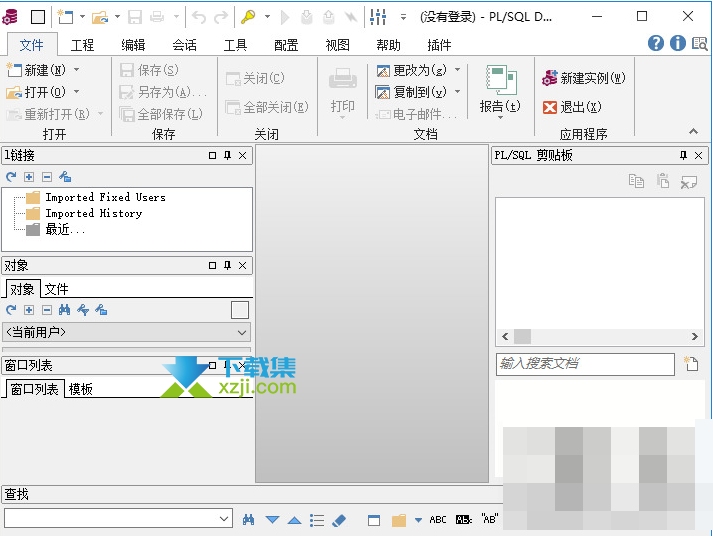The width and height of the screenshot is (713, 536).
Task: Open the 打开(O) dropdown arrow
Action: coord(76,91)
